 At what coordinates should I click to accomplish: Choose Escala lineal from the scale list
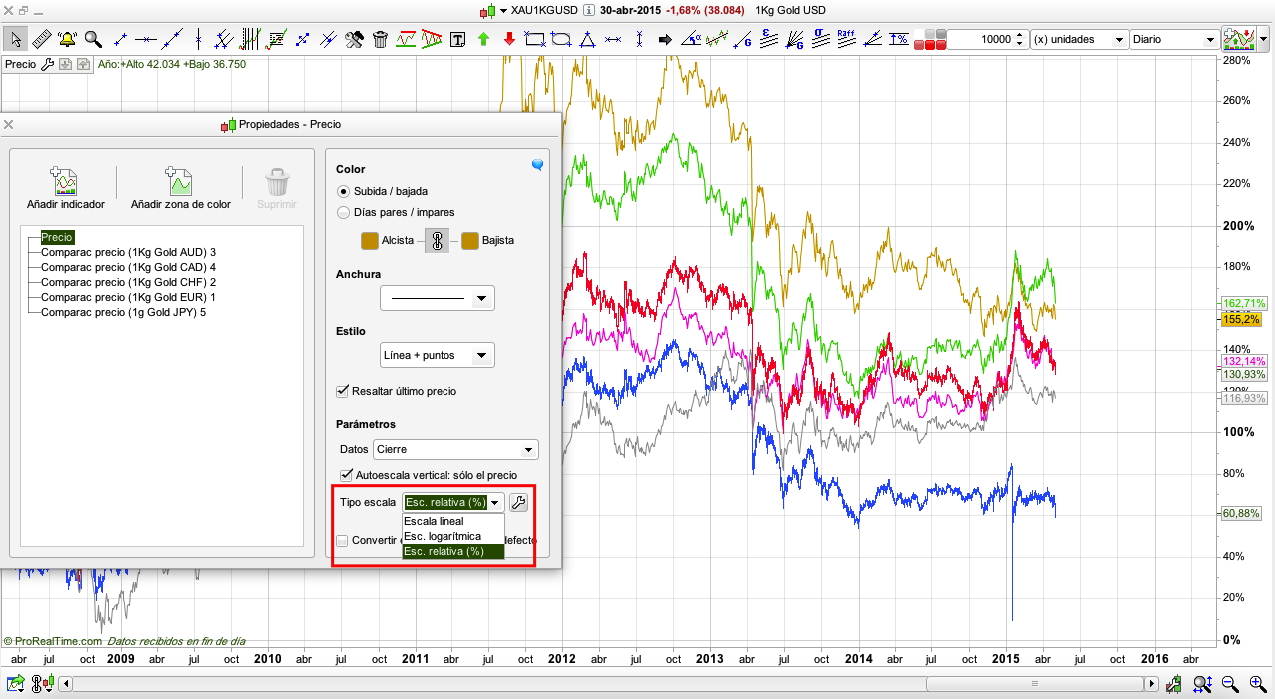click(433, 522)
